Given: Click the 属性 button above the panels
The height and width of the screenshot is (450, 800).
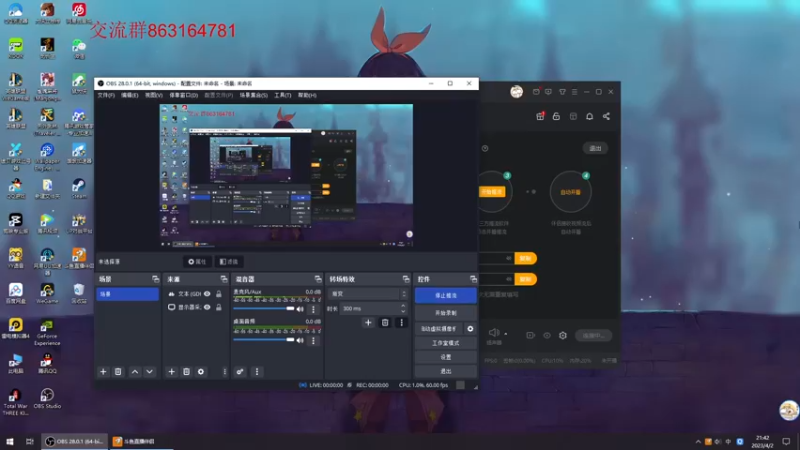Looking at the screenshot, I should 197,262.
